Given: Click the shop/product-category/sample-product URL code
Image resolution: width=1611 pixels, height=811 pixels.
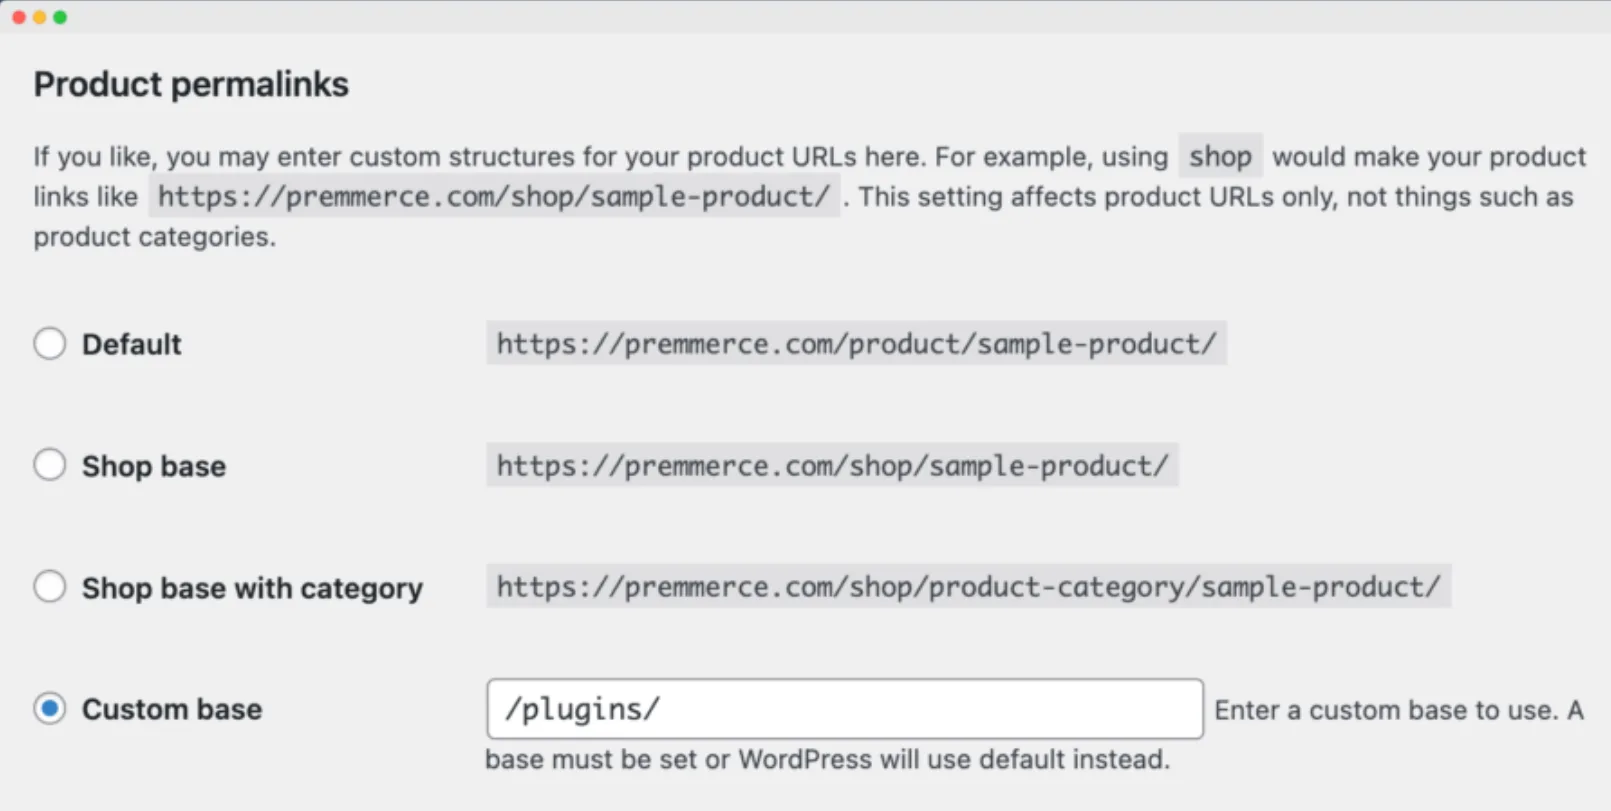Looking at the screenshot, I should pos(969,586).
